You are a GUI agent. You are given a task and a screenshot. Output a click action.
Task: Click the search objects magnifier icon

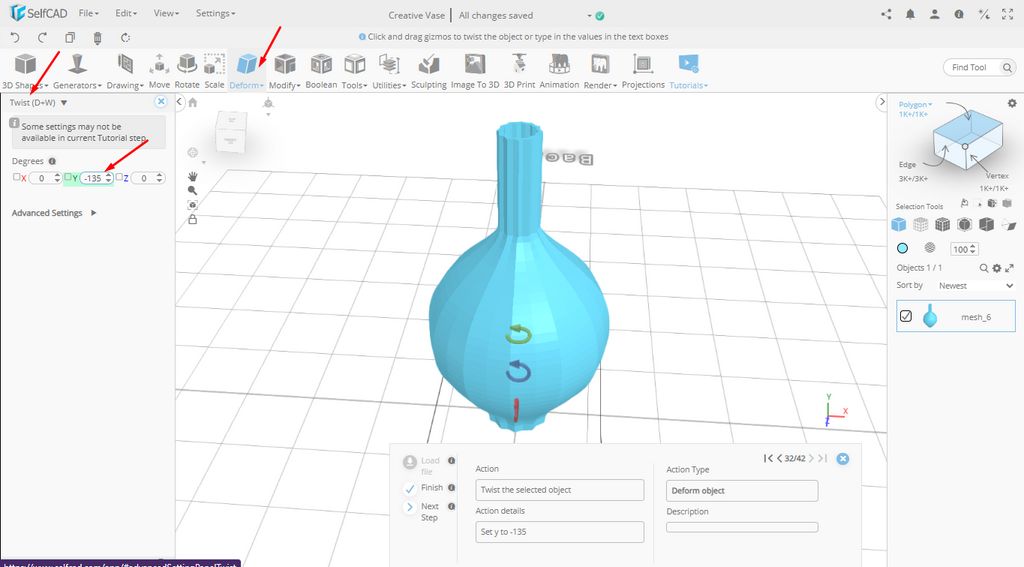tap(984, 268)
